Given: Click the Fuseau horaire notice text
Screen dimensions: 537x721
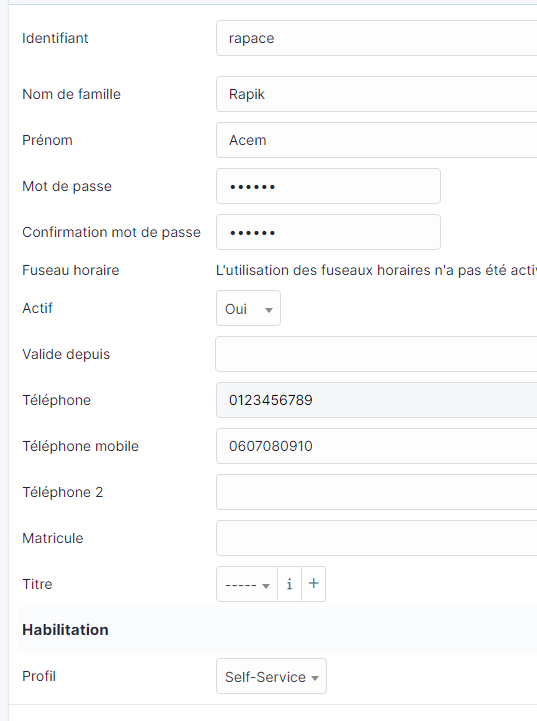Looking at the screenshot, I should 376,270.
